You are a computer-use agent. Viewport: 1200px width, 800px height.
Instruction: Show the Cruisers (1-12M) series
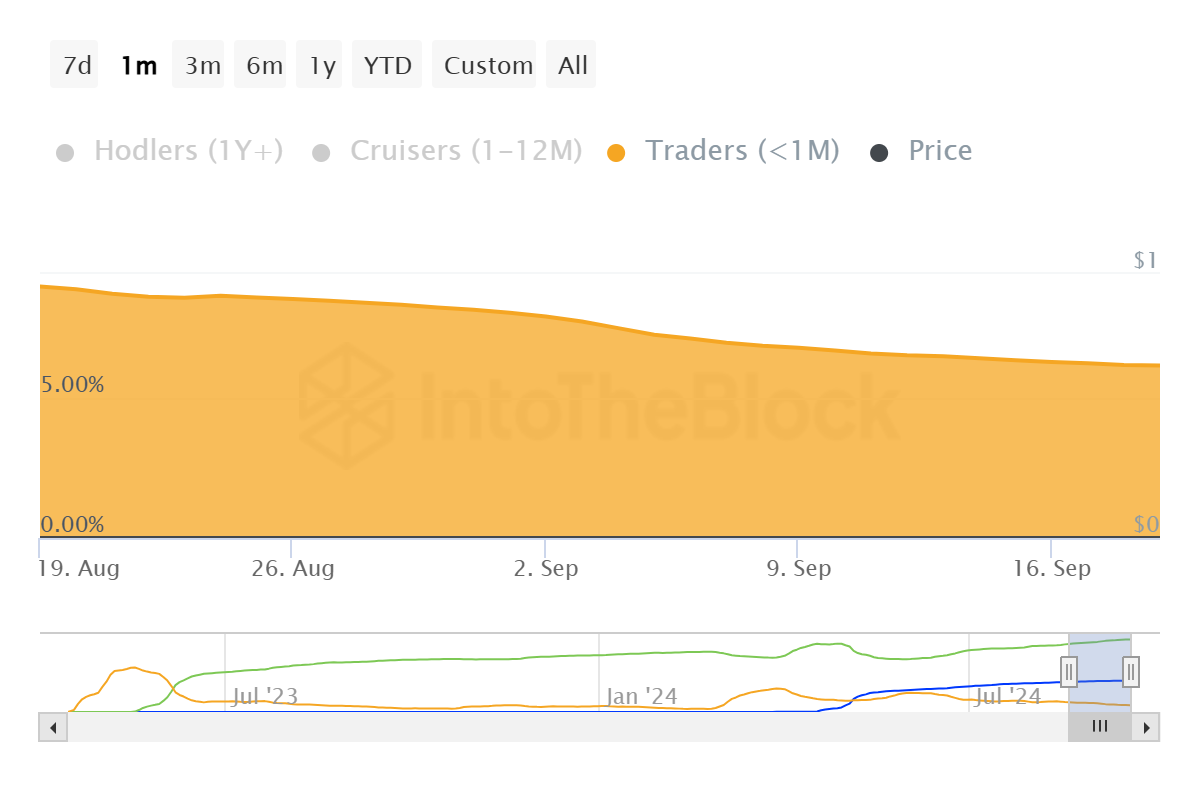tap(465, 151)
